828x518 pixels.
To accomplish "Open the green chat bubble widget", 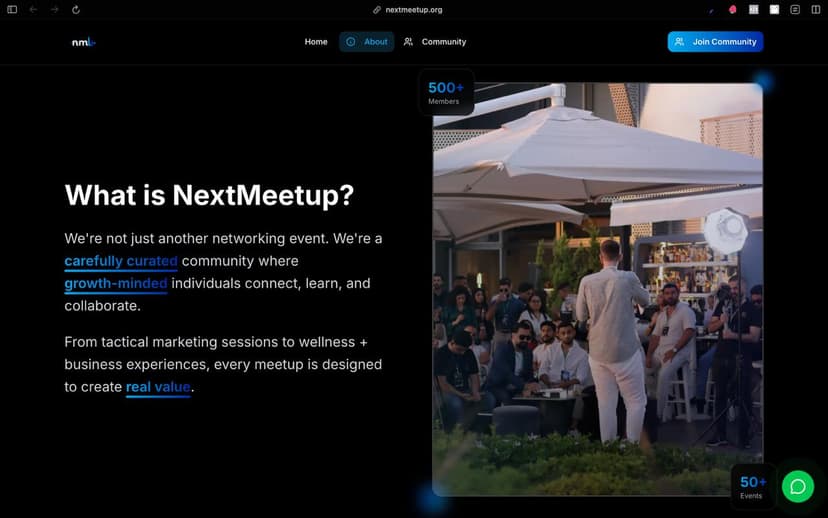I will click(x=797, y=486).
